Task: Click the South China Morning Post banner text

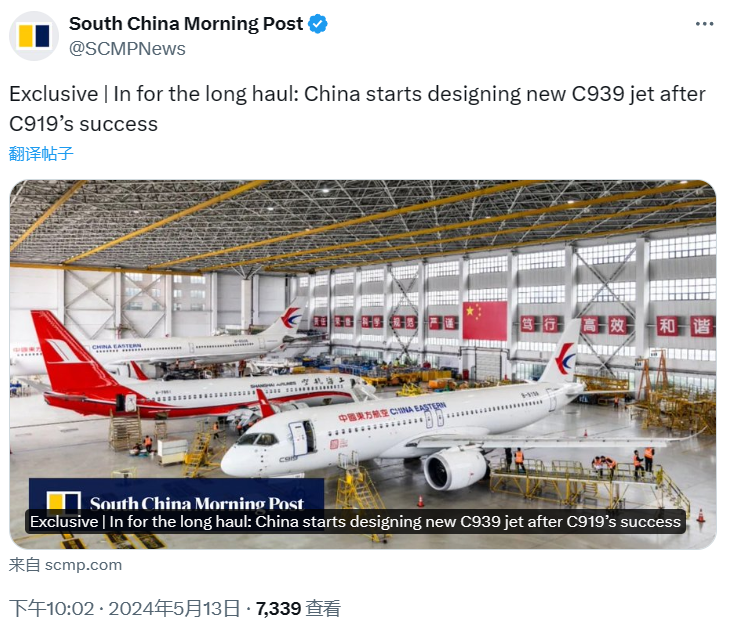Action: pyautogui.click(x=197, y=503)
